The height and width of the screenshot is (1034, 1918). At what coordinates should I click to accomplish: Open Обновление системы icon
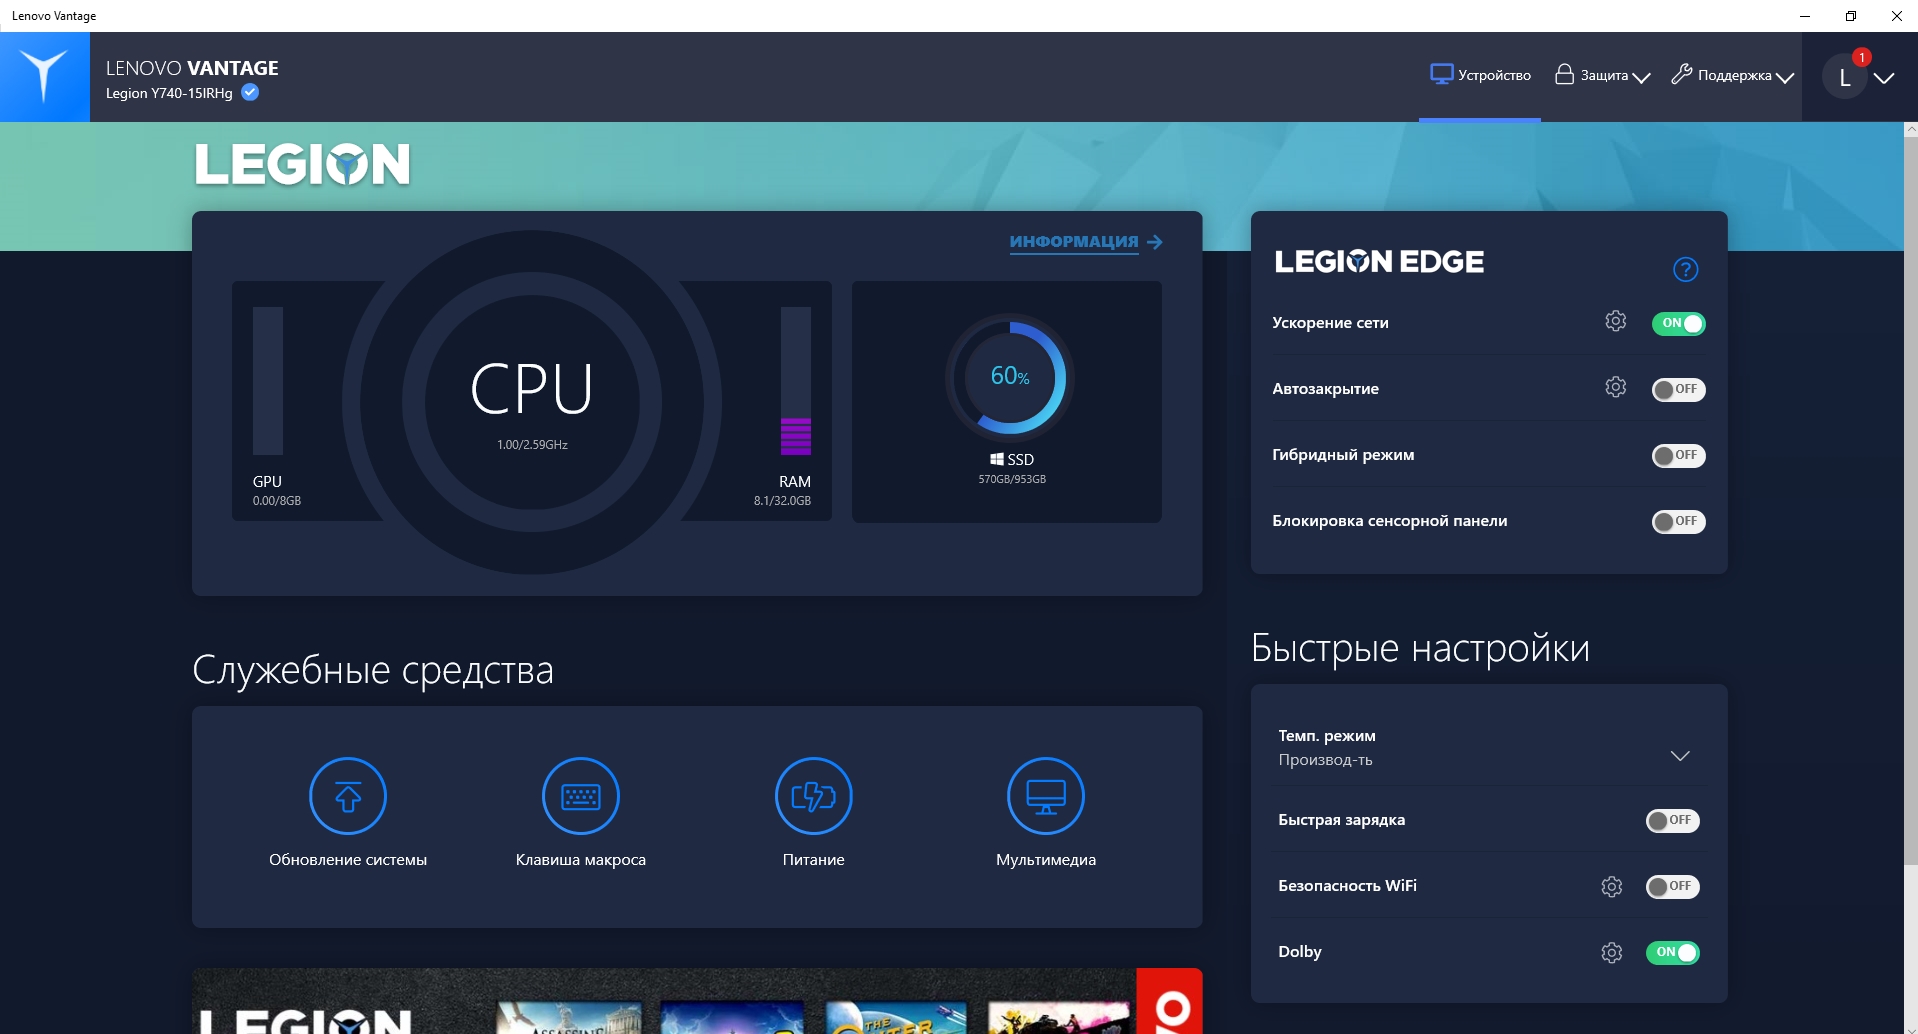point(348,796)
